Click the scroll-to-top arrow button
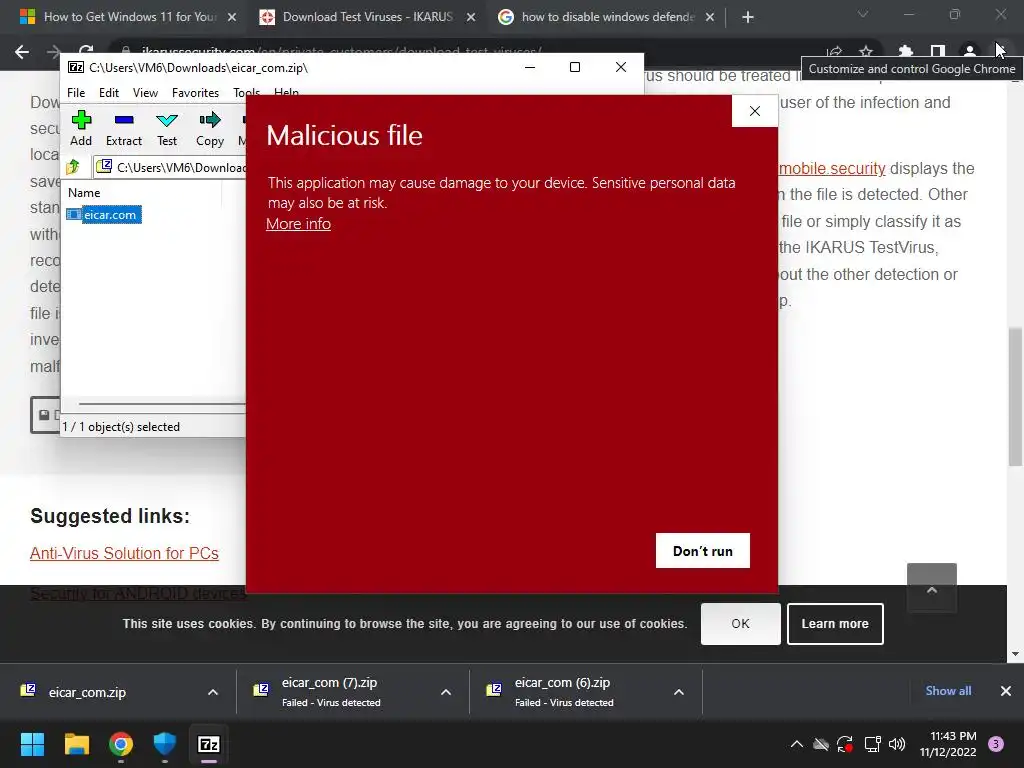Viewport: 1024px width, 768px height. pyautogui.click(x=932, y=588)
